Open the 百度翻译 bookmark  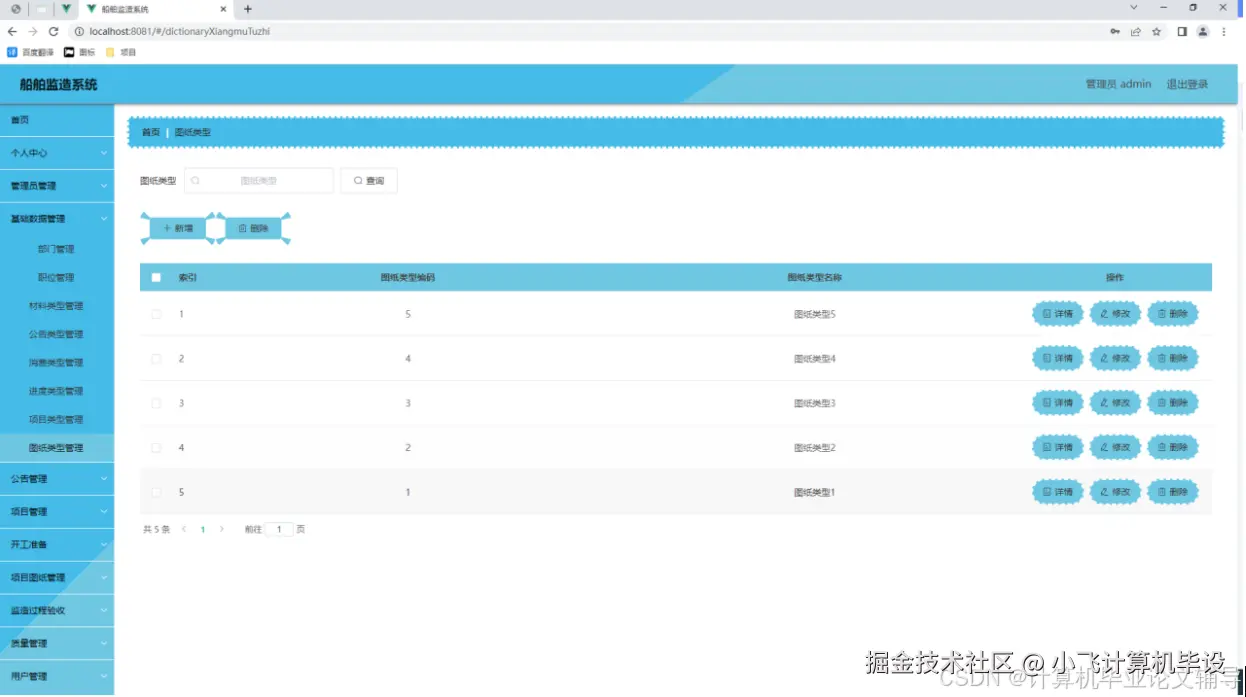pyautogui.click(x=31, y=52)
